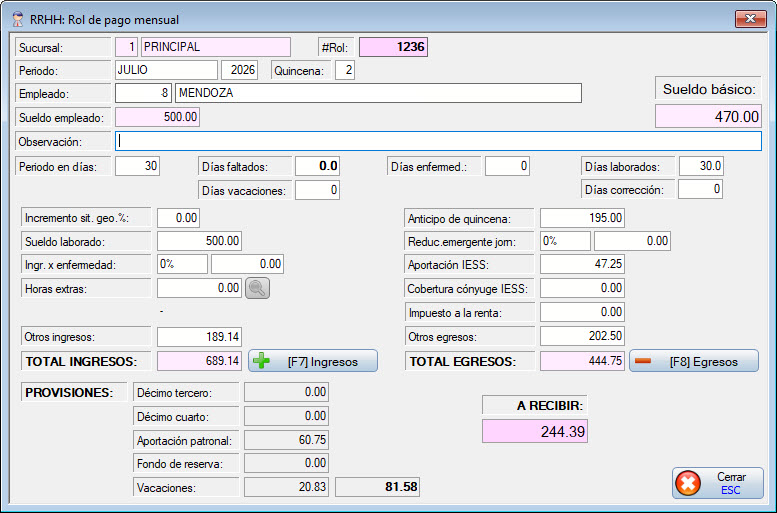Click the magnifier icon beside Horas extras
Image resolution: width=777 pixels, height=513 pixels.
coord(257,288)
